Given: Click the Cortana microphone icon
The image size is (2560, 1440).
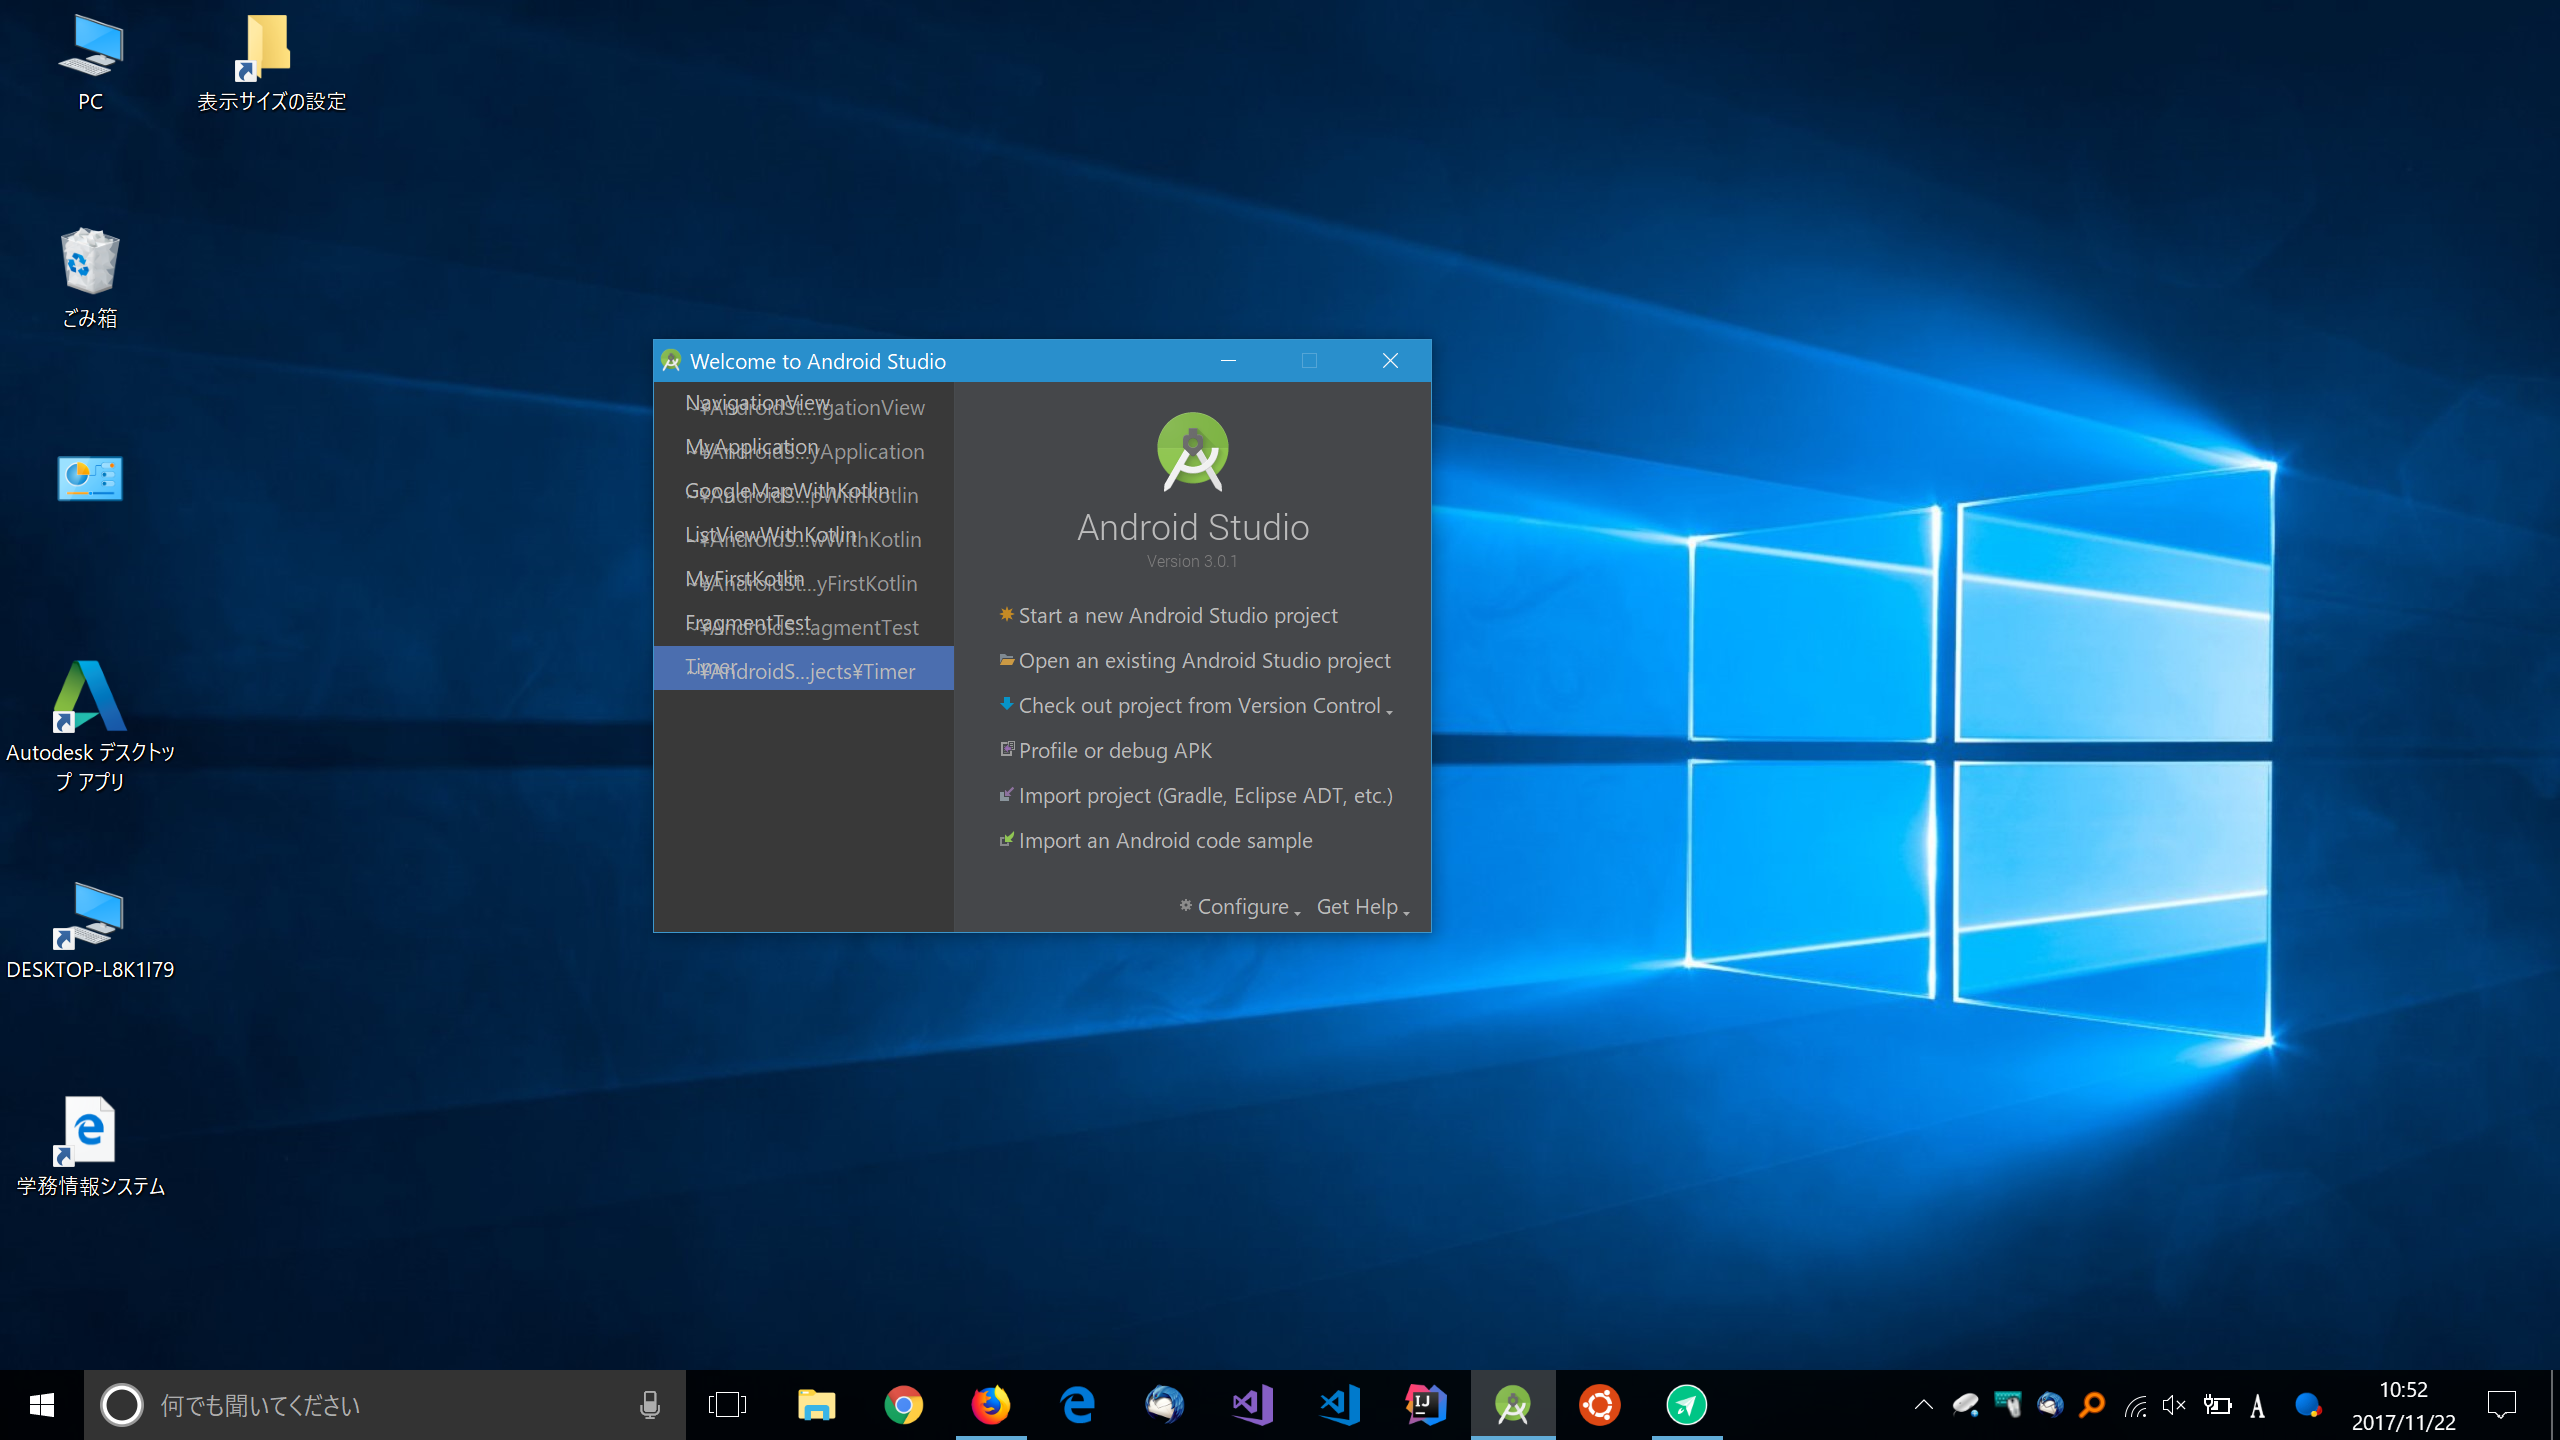Looking at the screenshot, I should pos(649,1405).
